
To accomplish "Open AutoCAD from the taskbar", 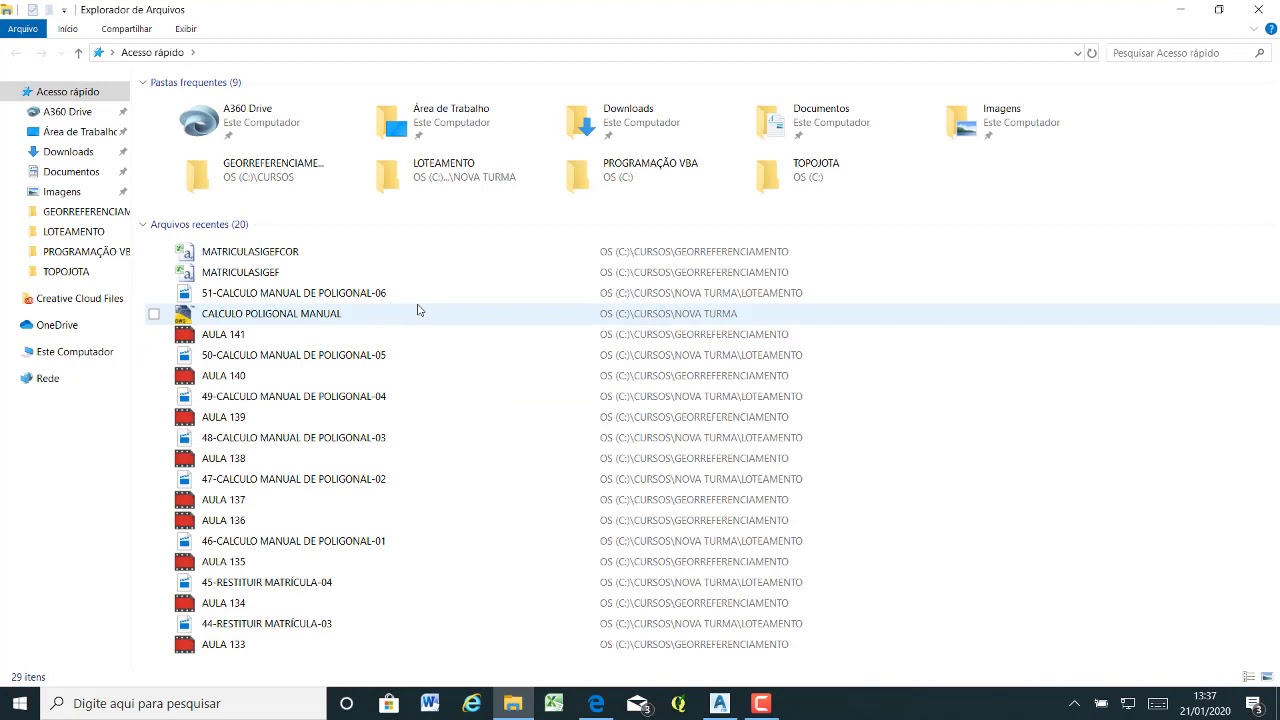I will (720, 703).
